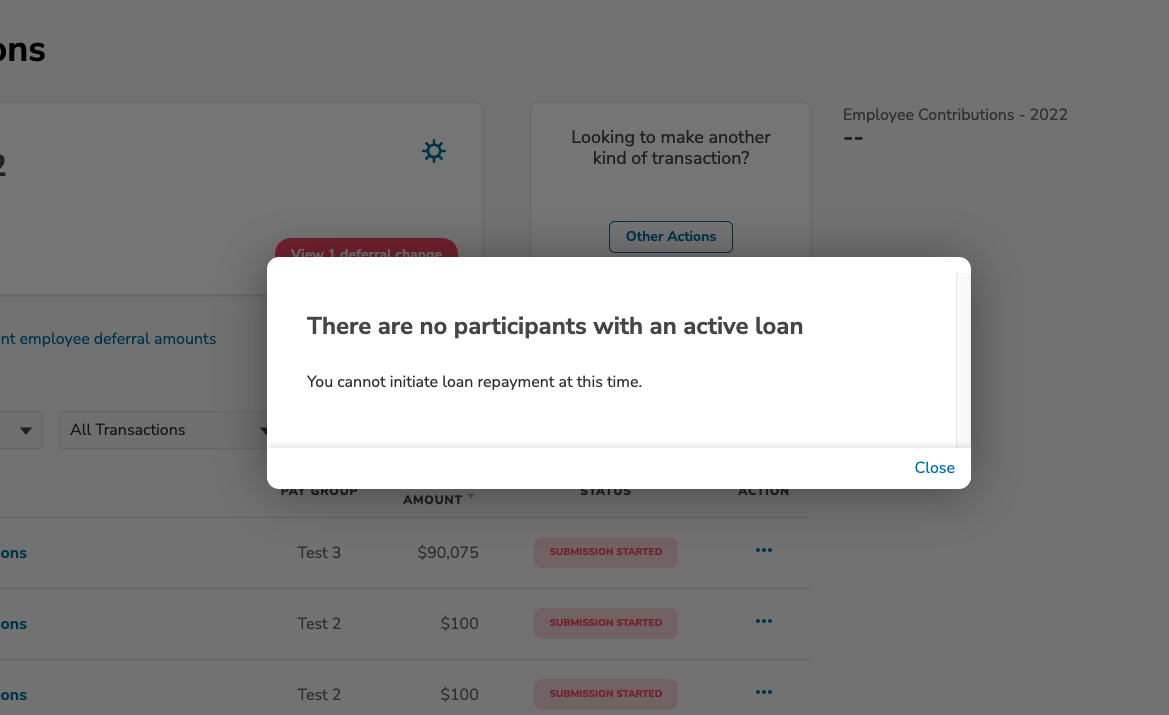Open the employee deferral amounts link
Image resolution: width=1169 pixels, height=715 pixels.
[x=108, y=338]
